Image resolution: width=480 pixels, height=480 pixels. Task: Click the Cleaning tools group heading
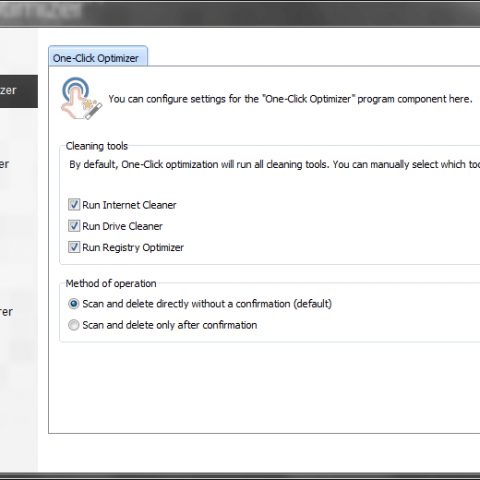[97, 146]
